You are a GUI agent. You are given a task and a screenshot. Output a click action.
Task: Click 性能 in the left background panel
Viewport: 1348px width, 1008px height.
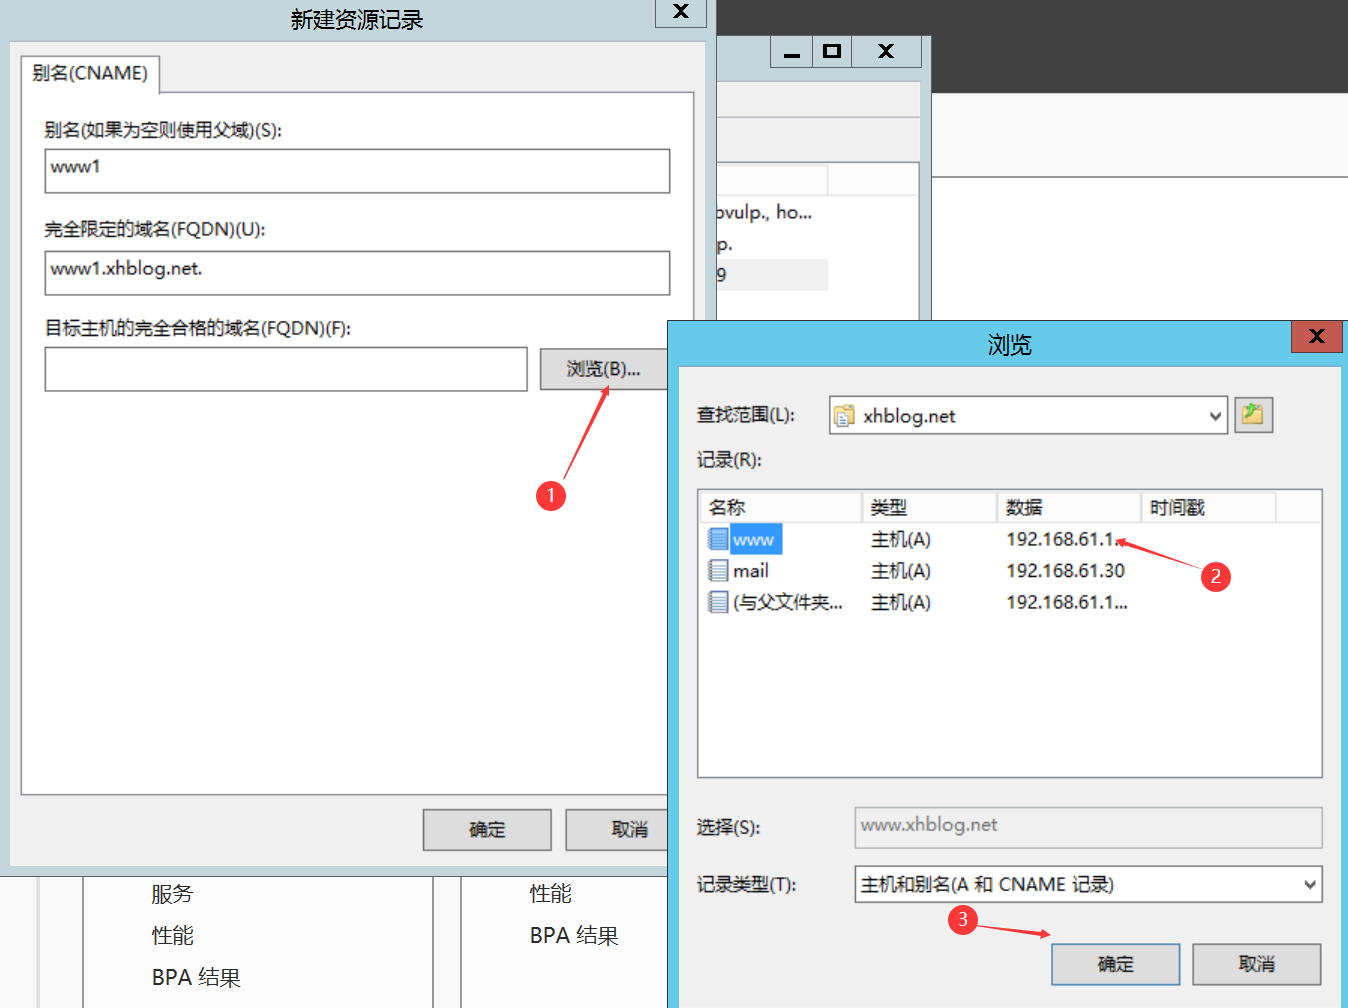[172, 936]
